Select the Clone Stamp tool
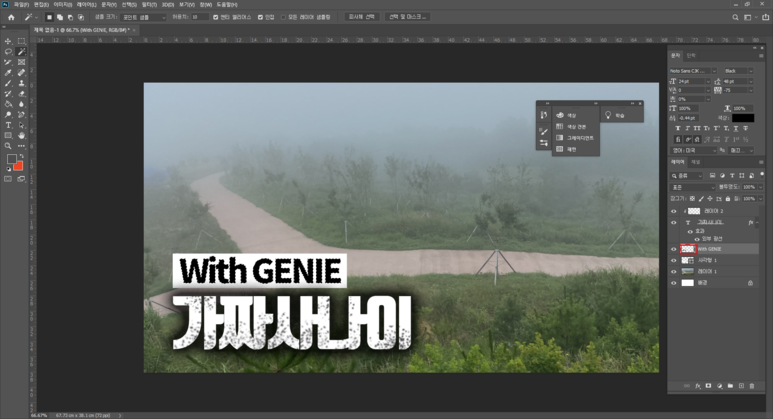Viewport: 773px width, 419px height. pyautogui.click(x=22, y=83)
